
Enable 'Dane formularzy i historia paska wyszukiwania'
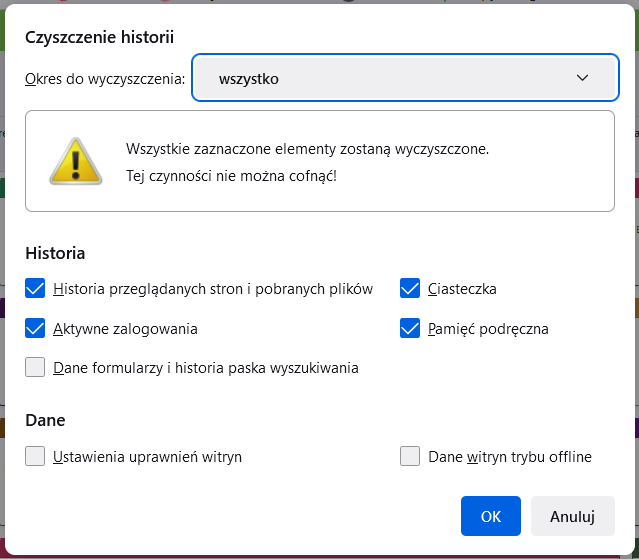pos(36,367)
